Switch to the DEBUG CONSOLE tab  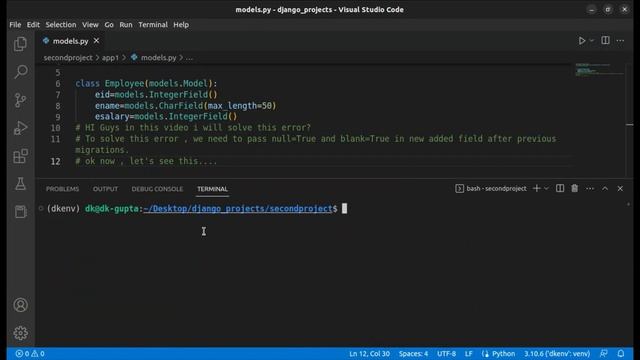point(157,189)
